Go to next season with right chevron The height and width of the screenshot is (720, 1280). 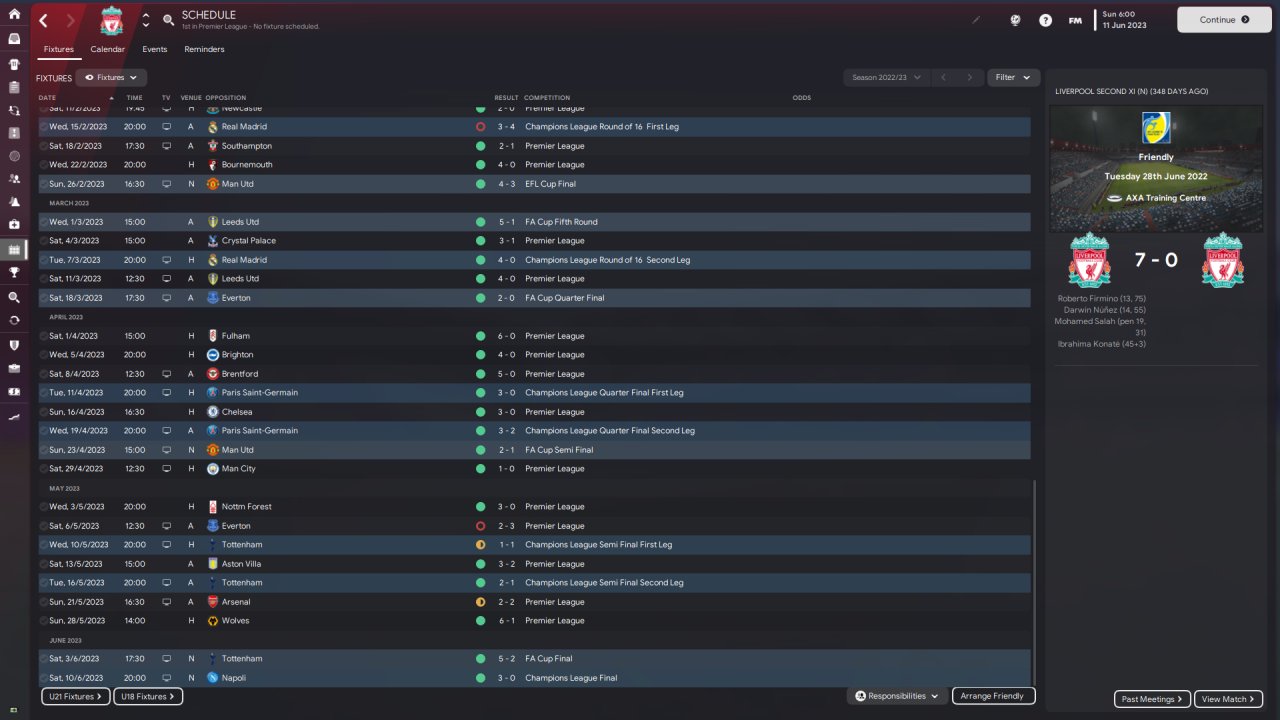(969, 77)
